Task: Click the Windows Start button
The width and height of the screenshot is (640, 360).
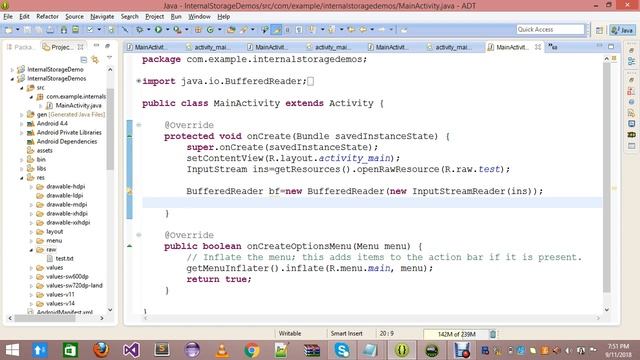Action: pos(12,350)
